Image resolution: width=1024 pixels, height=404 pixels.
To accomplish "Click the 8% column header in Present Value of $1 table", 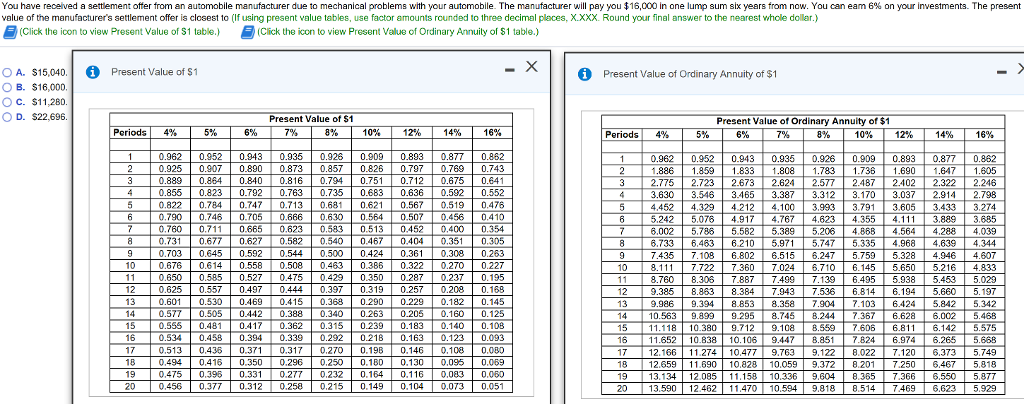I will click(x=332, y=132).
